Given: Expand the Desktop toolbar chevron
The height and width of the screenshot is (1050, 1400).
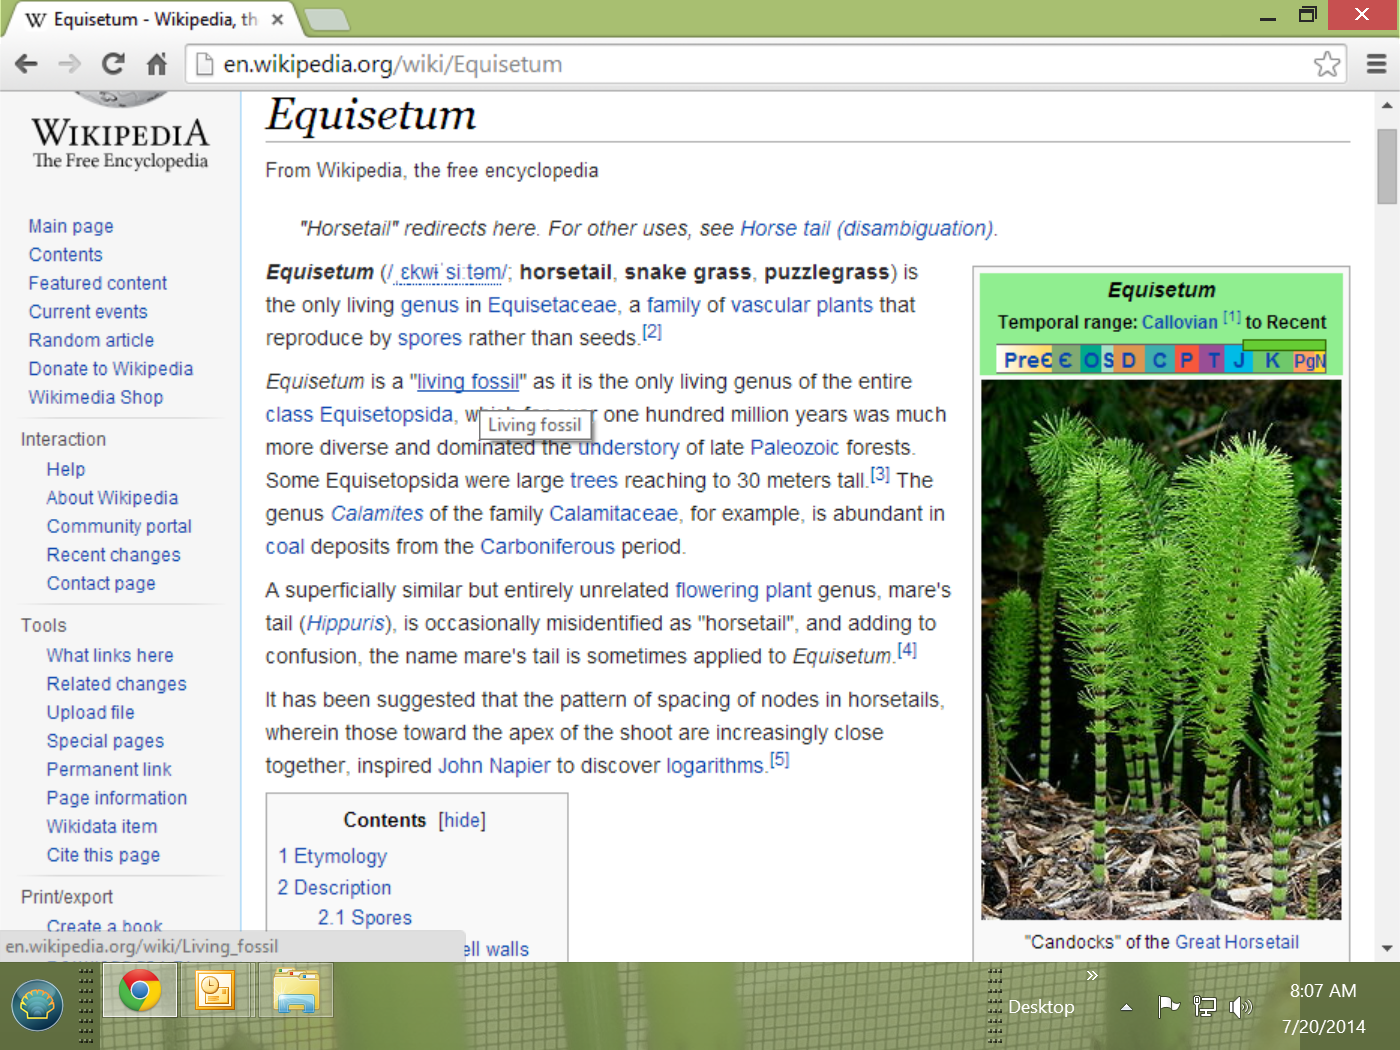Looking at the screenshot, I should 1092,975.
